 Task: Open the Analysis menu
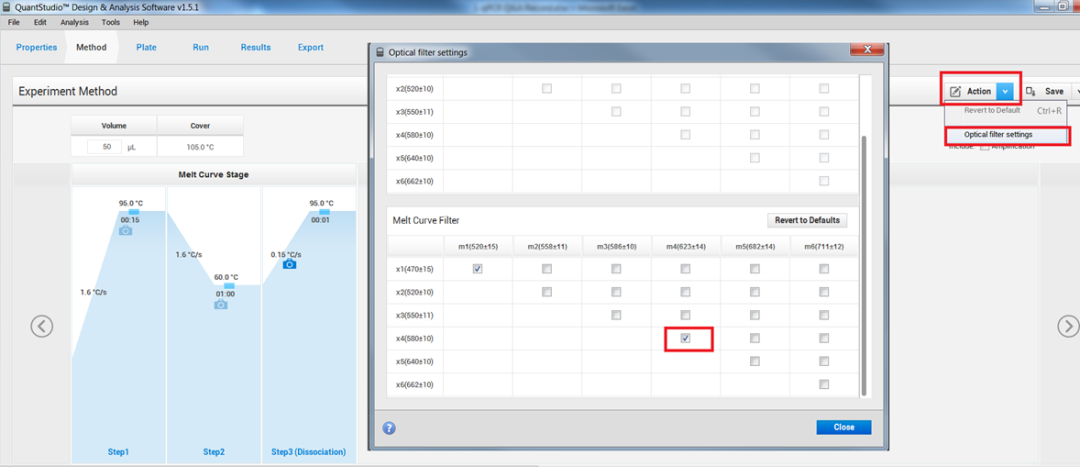click(x=74, y=22)
